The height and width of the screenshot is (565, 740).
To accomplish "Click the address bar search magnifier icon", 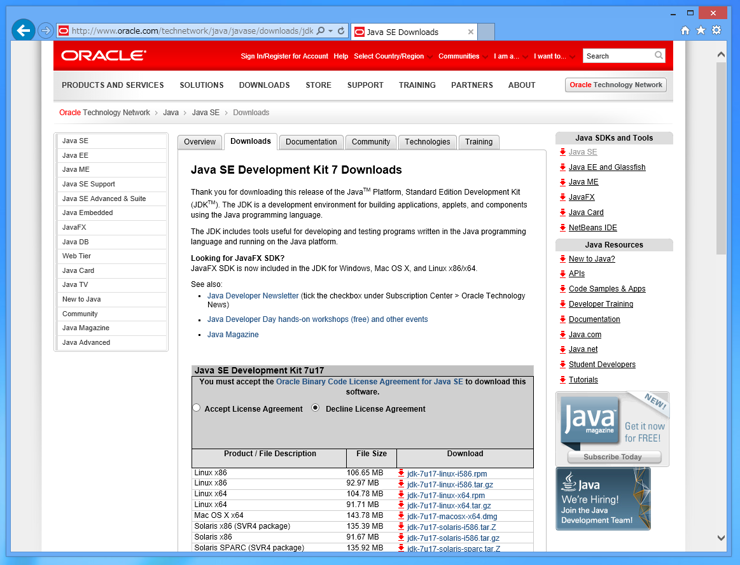I will point(320,31).
